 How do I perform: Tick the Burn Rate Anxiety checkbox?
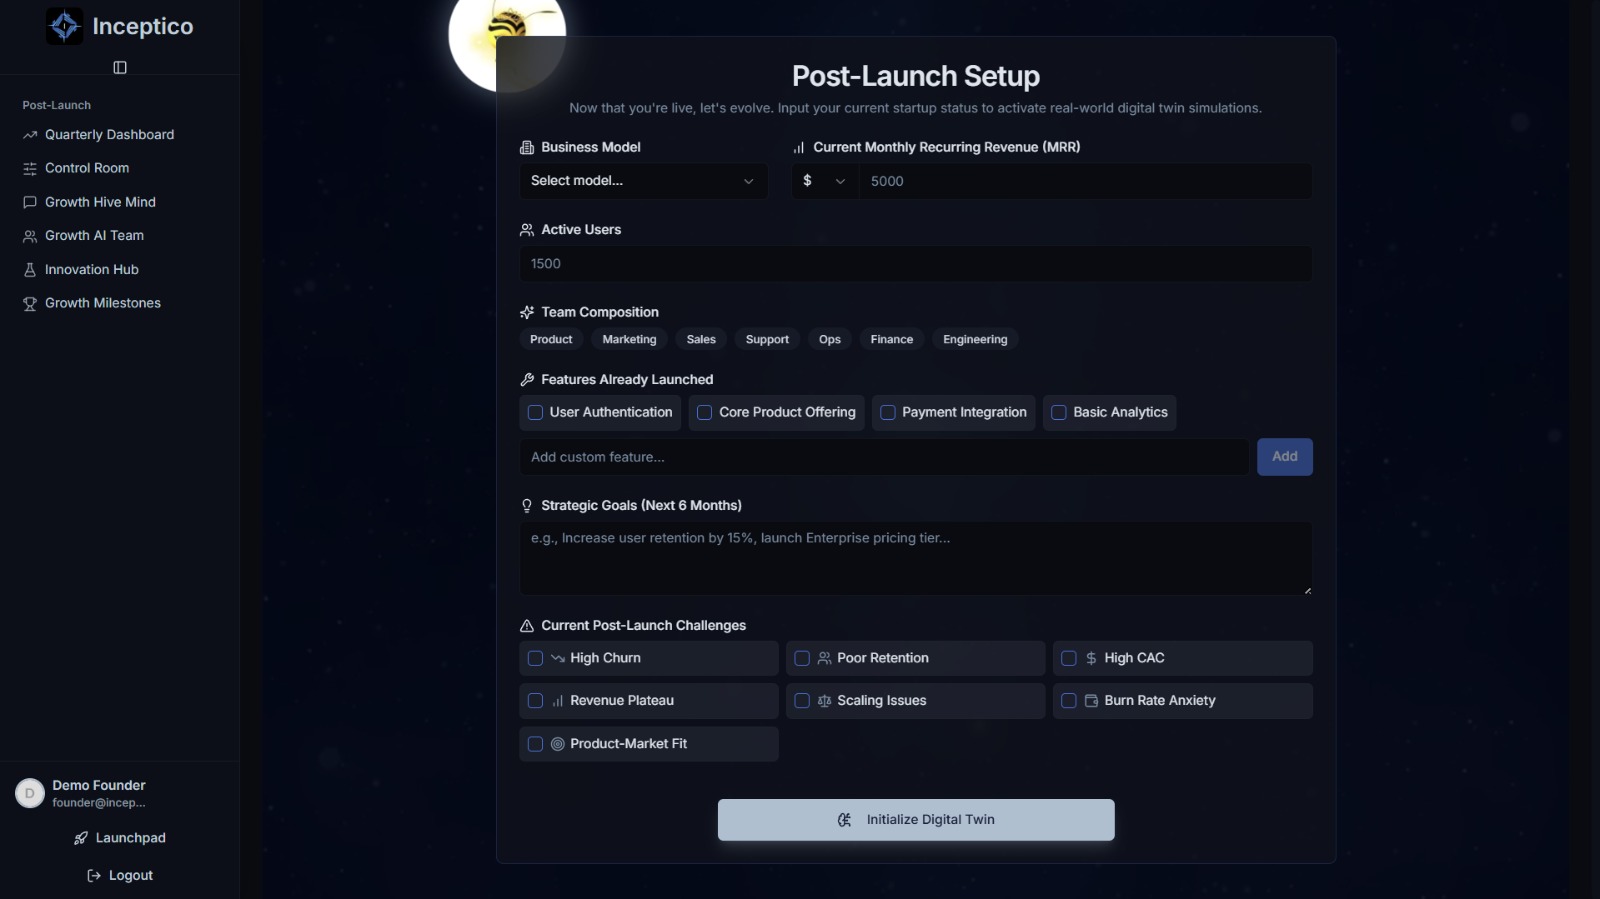coord(1069,701)
